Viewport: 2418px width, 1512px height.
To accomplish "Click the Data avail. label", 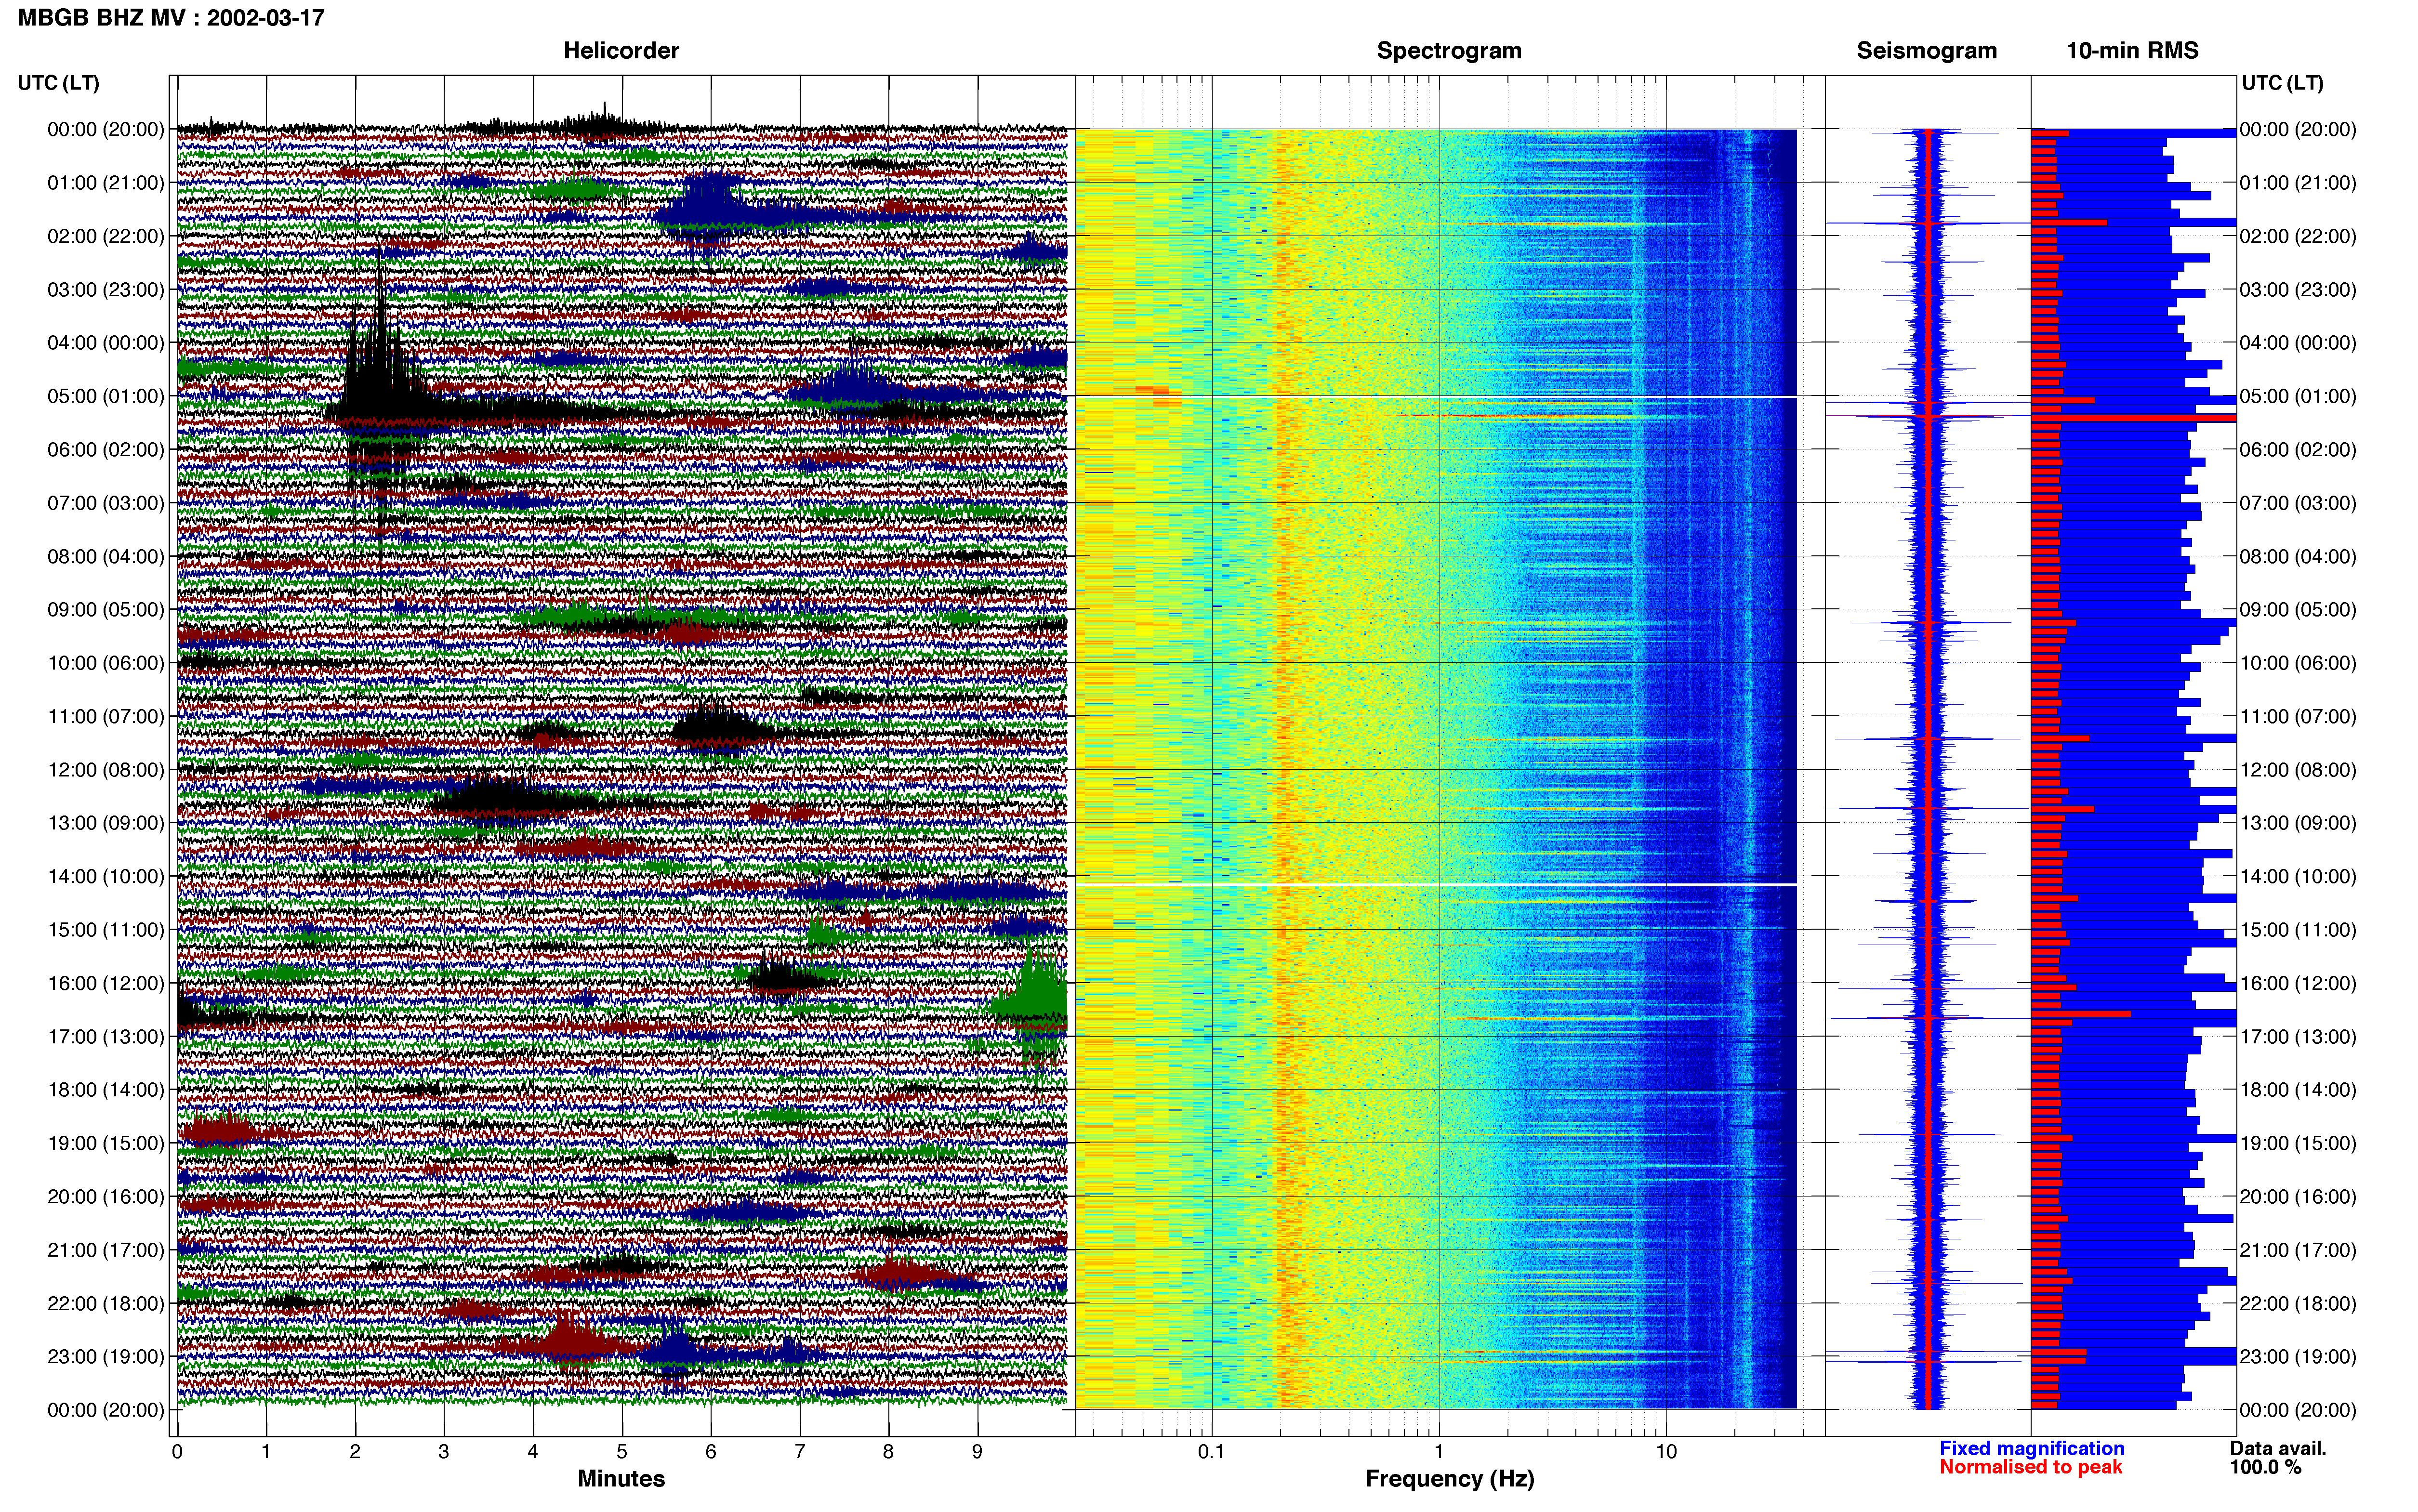I will point(2278,1448).
